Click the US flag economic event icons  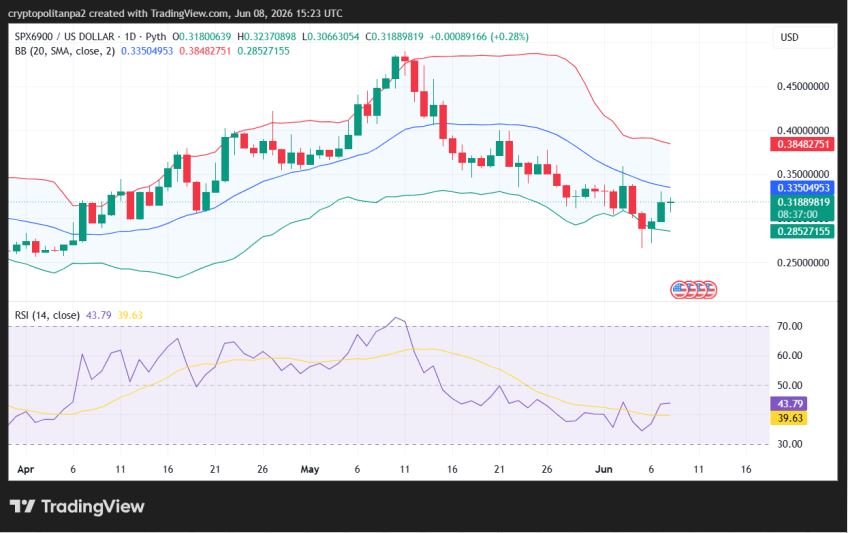[x=693, y=290]
